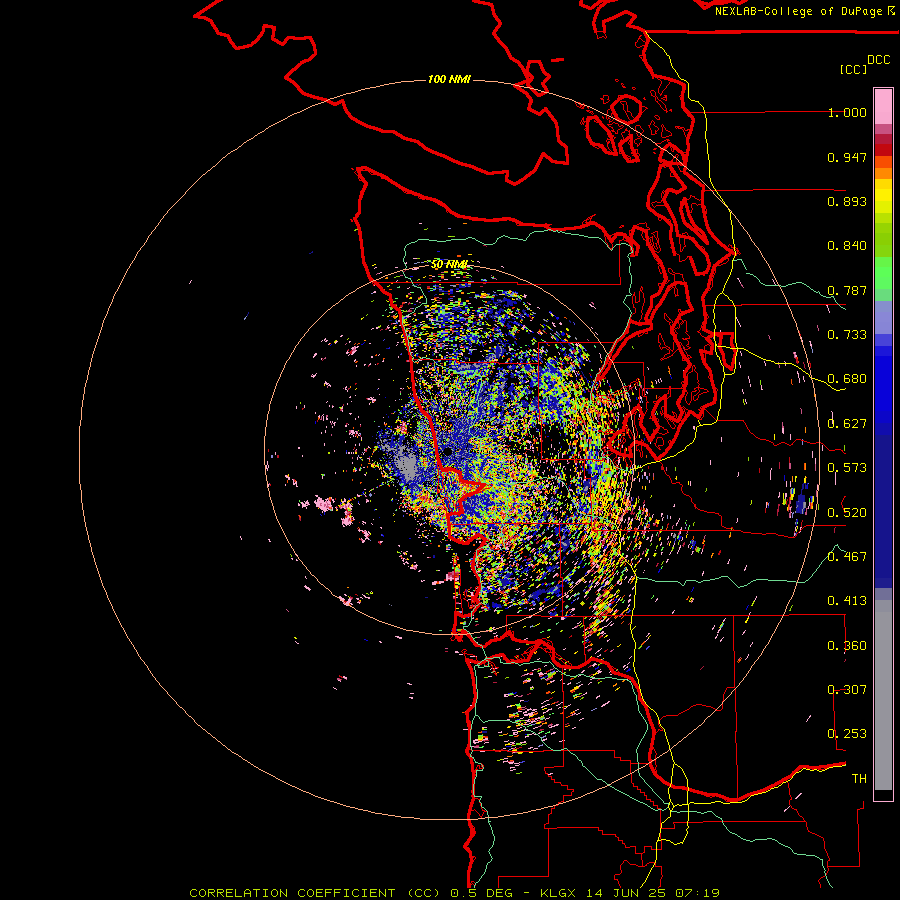
Task: Select the 0.627 legend value
Action: [x=847, y=424]
